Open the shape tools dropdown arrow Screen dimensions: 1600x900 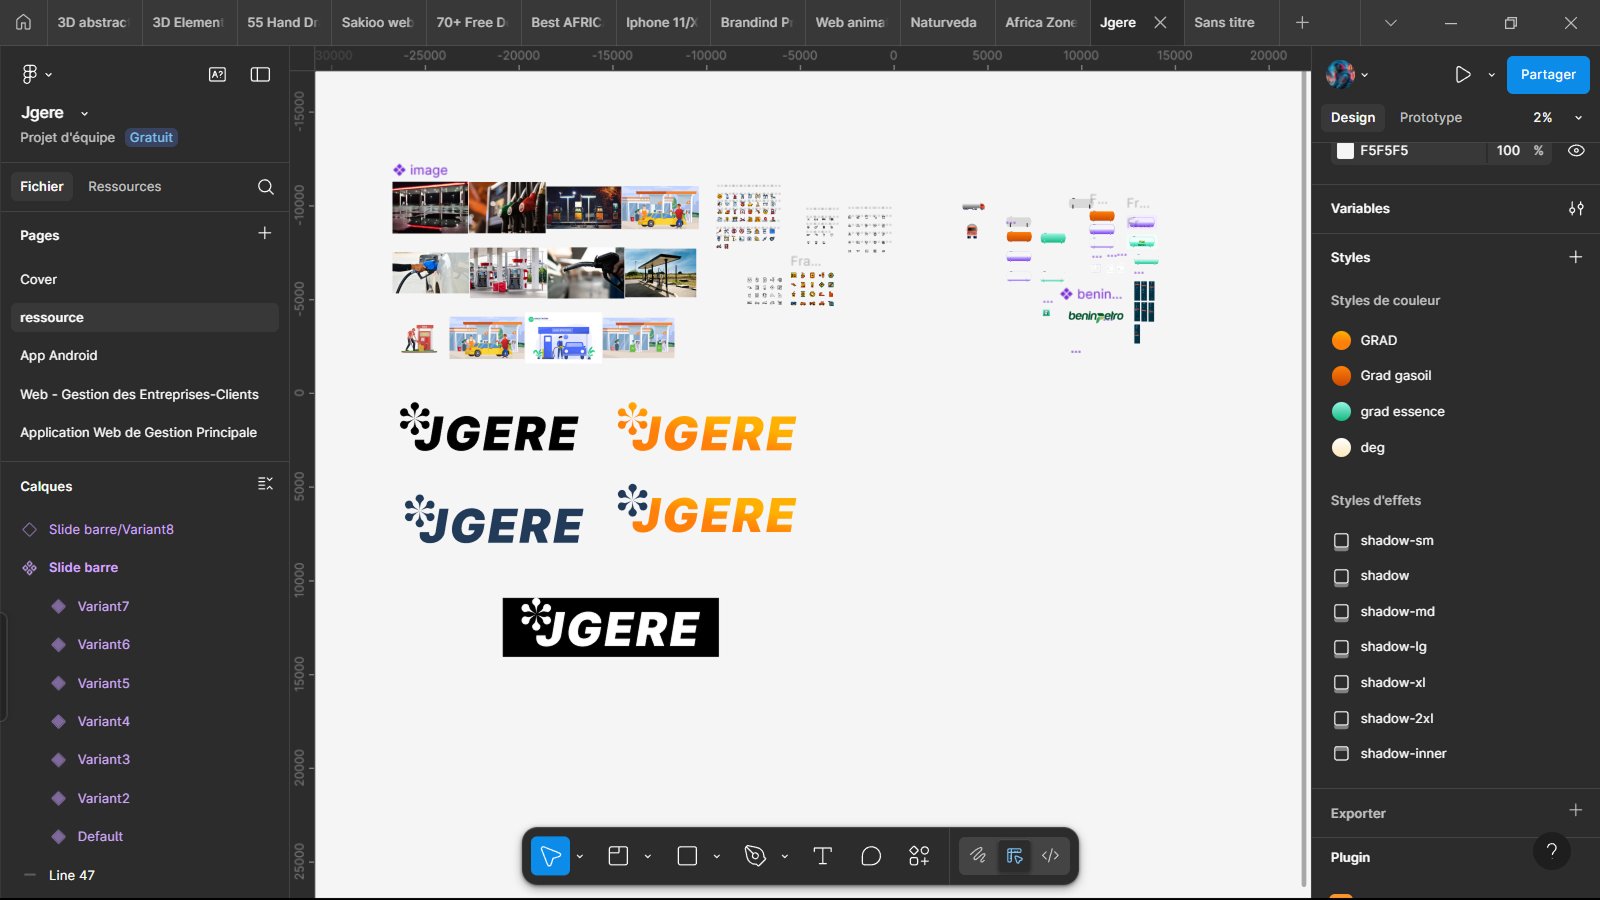716,857
